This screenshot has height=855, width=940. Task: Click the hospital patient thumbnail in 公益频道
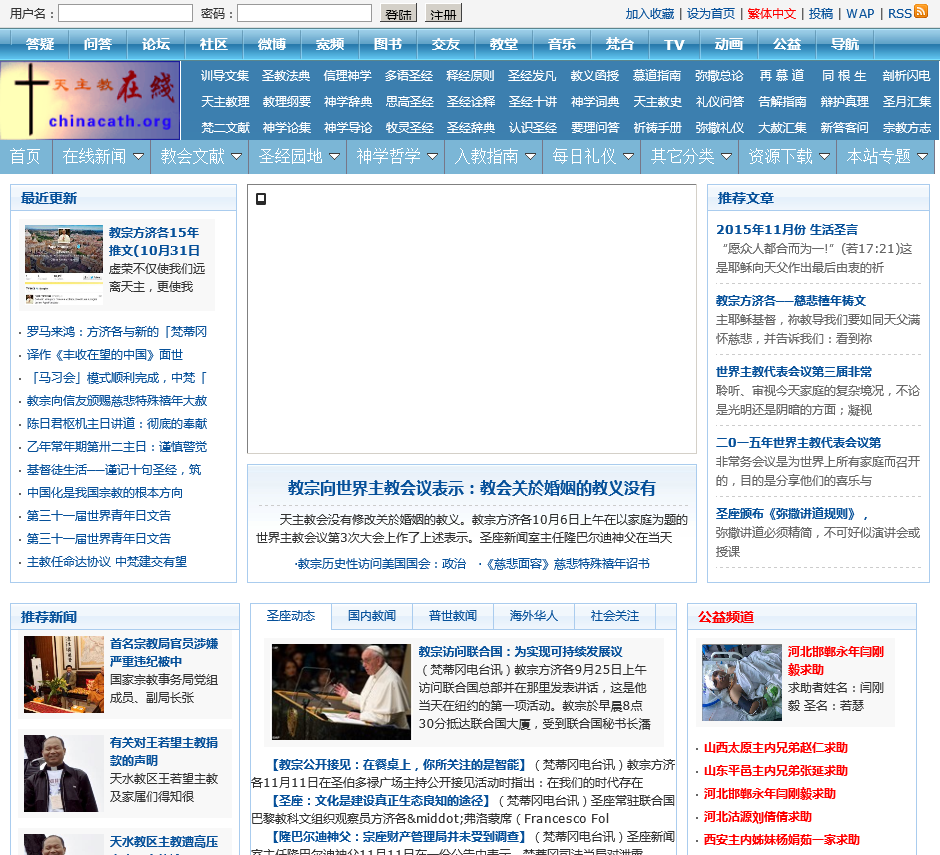[742, 682]
